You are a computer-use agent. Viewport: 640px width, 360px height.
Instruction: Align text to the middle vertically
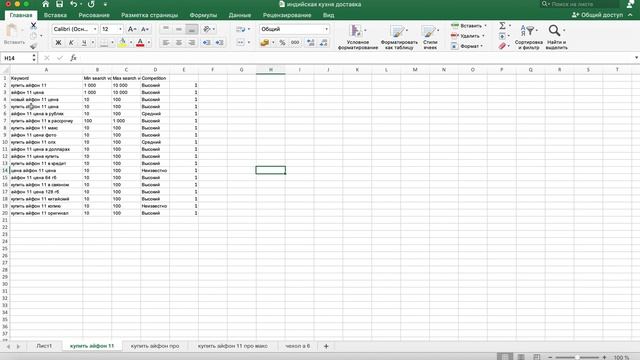point(179,29)
